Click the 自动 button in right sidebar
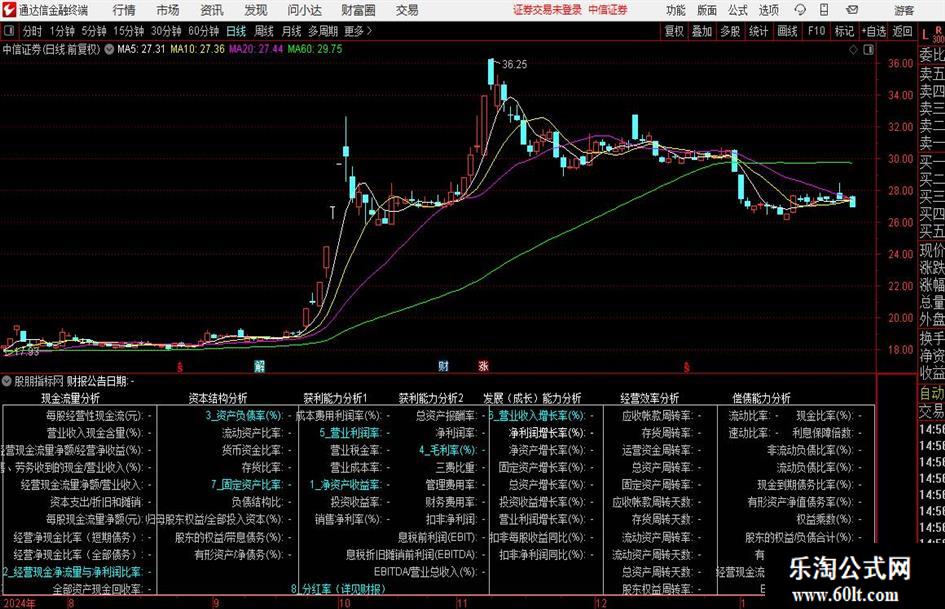 932,393
